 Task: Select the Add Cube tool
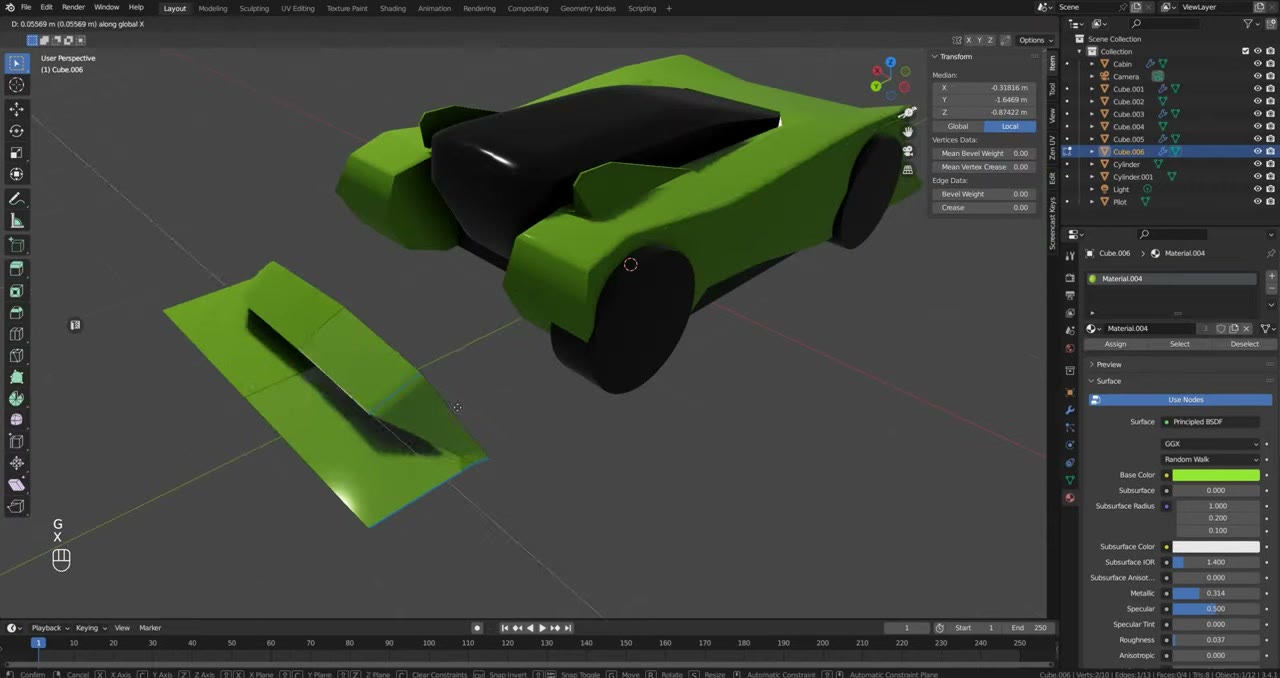coord(16,245)
